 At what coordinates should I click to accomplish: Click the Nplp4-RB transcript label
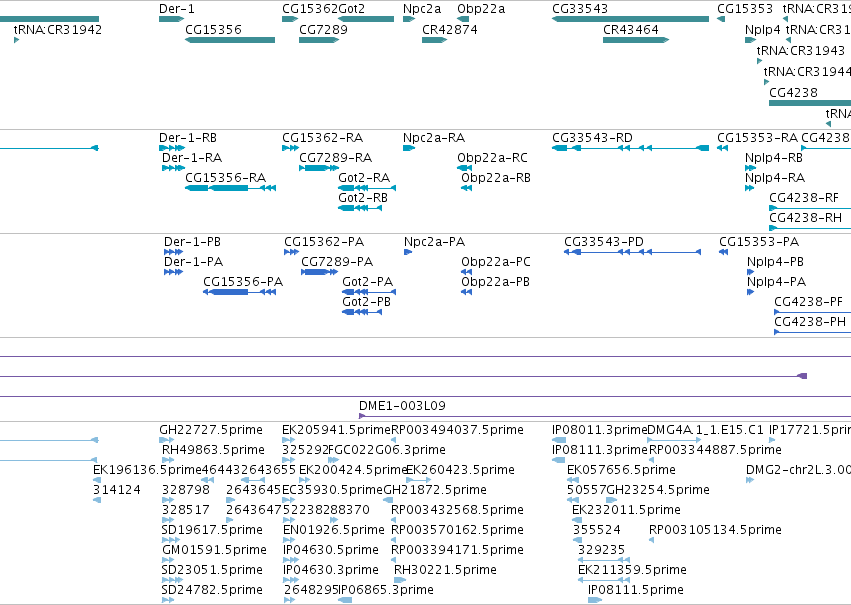tap(773, 158)
